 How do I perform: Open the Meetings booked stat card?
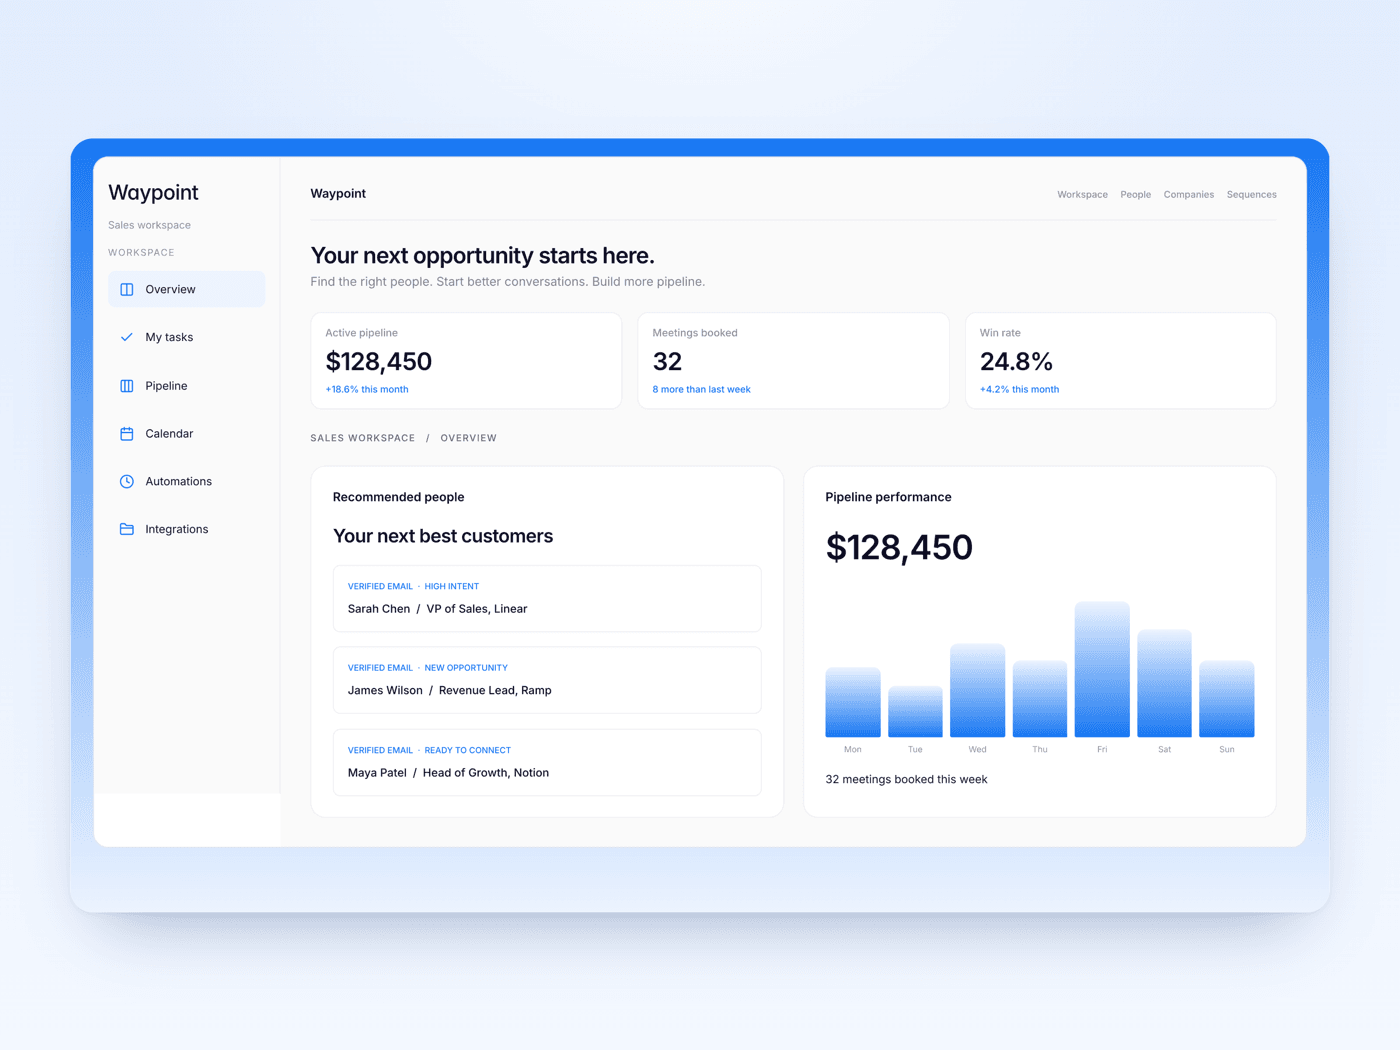coord(793,361)
